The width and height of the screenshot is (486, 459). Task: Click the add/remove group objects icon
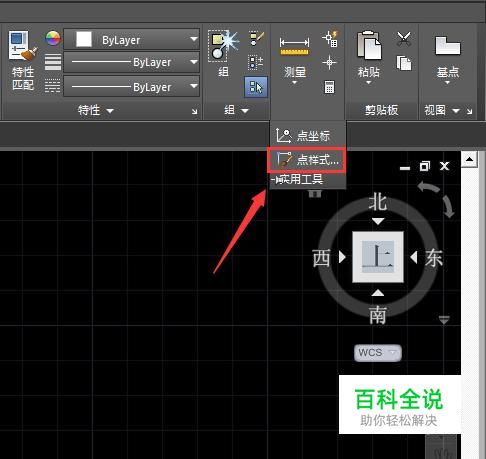(x=256, y=62)
